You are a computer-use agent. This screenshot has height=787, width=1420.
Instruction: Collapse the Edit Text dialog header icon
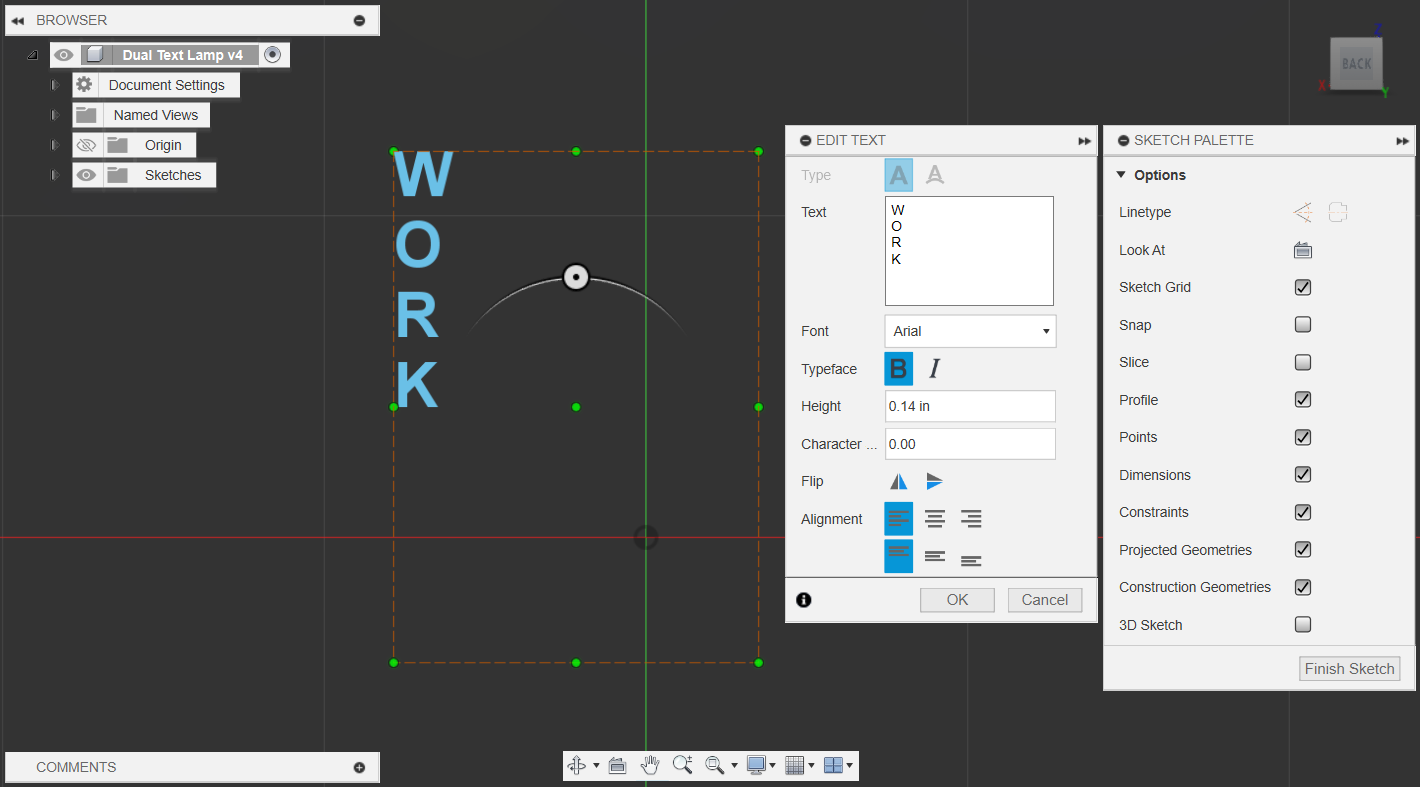[805, 141]
